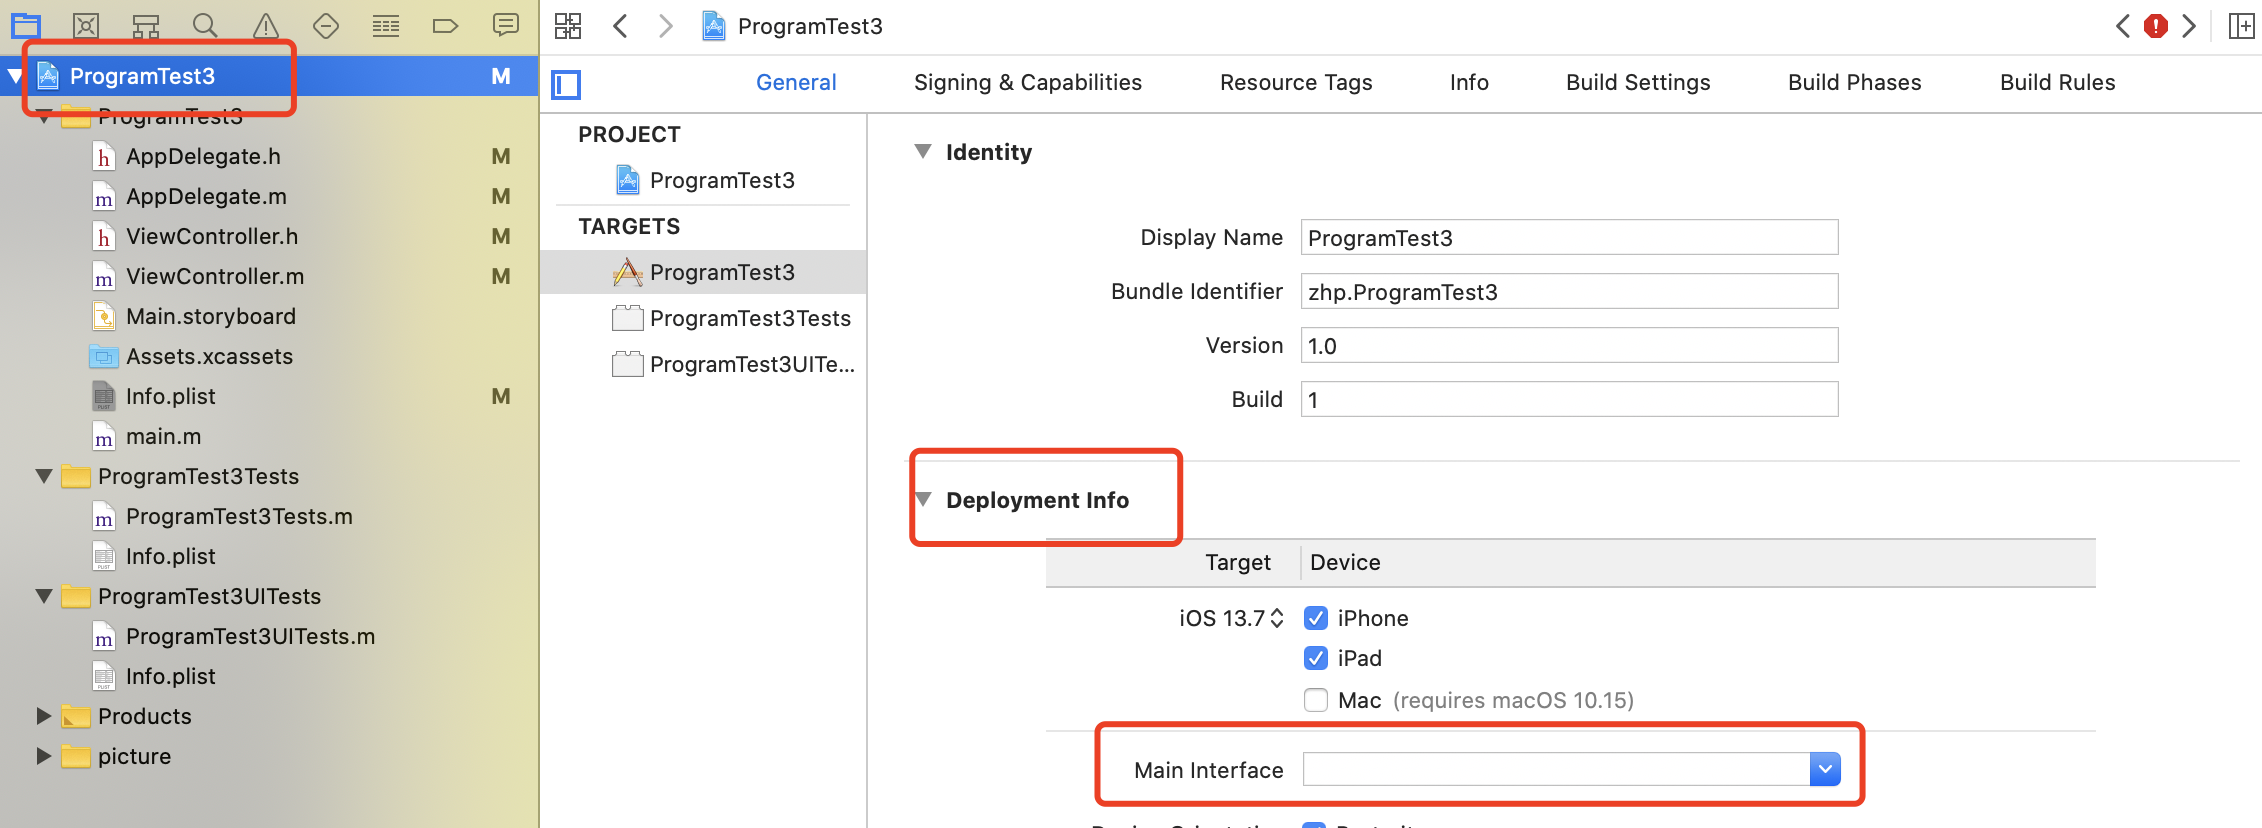Add an editor pane on the right

point(2241,26)
